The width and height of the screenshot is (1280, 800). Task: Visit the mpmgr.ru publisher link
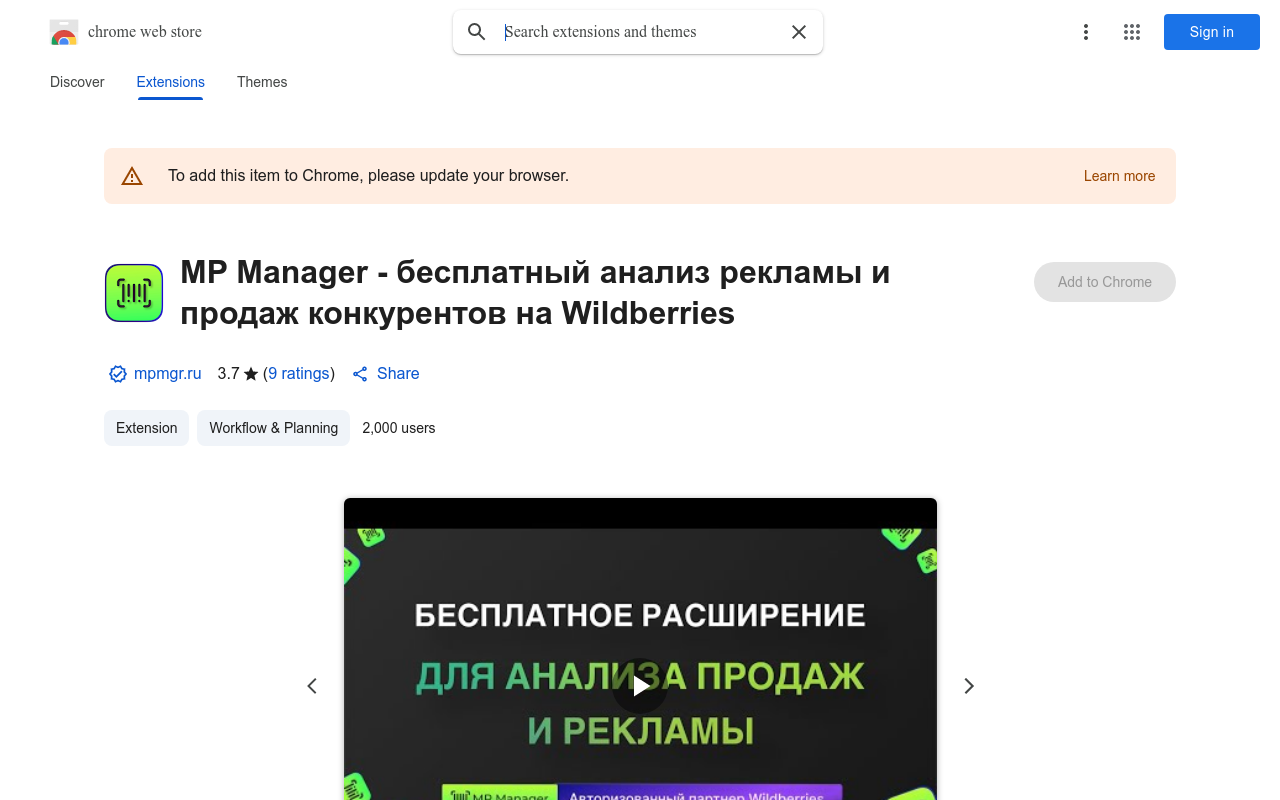click(168, 374)
